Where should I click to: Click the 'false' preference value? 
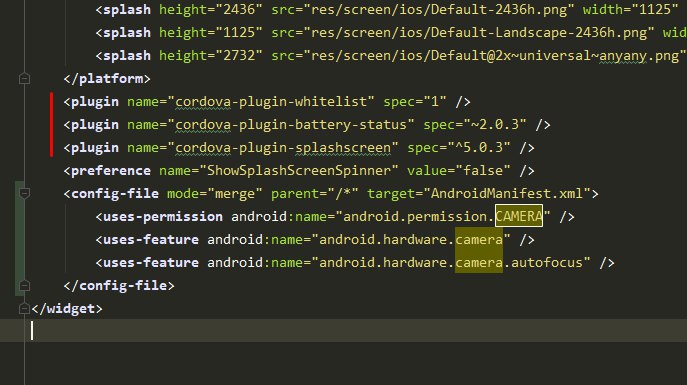483,170
